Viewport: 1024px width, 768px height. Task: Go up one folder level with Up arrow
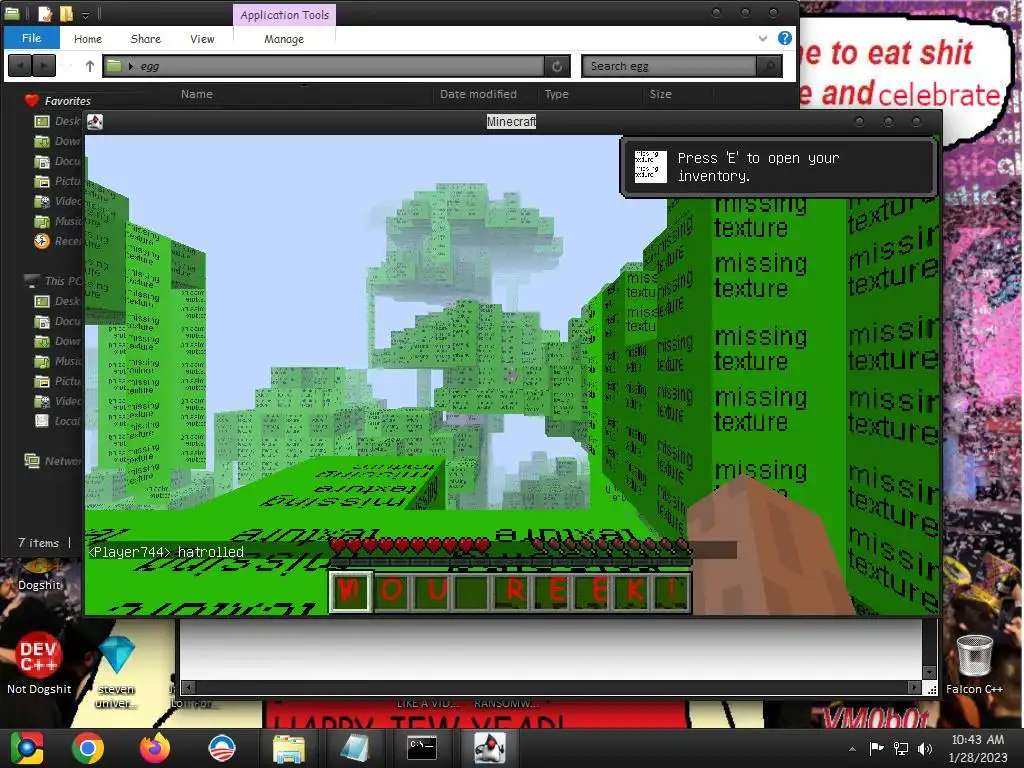tap(90, 65)
